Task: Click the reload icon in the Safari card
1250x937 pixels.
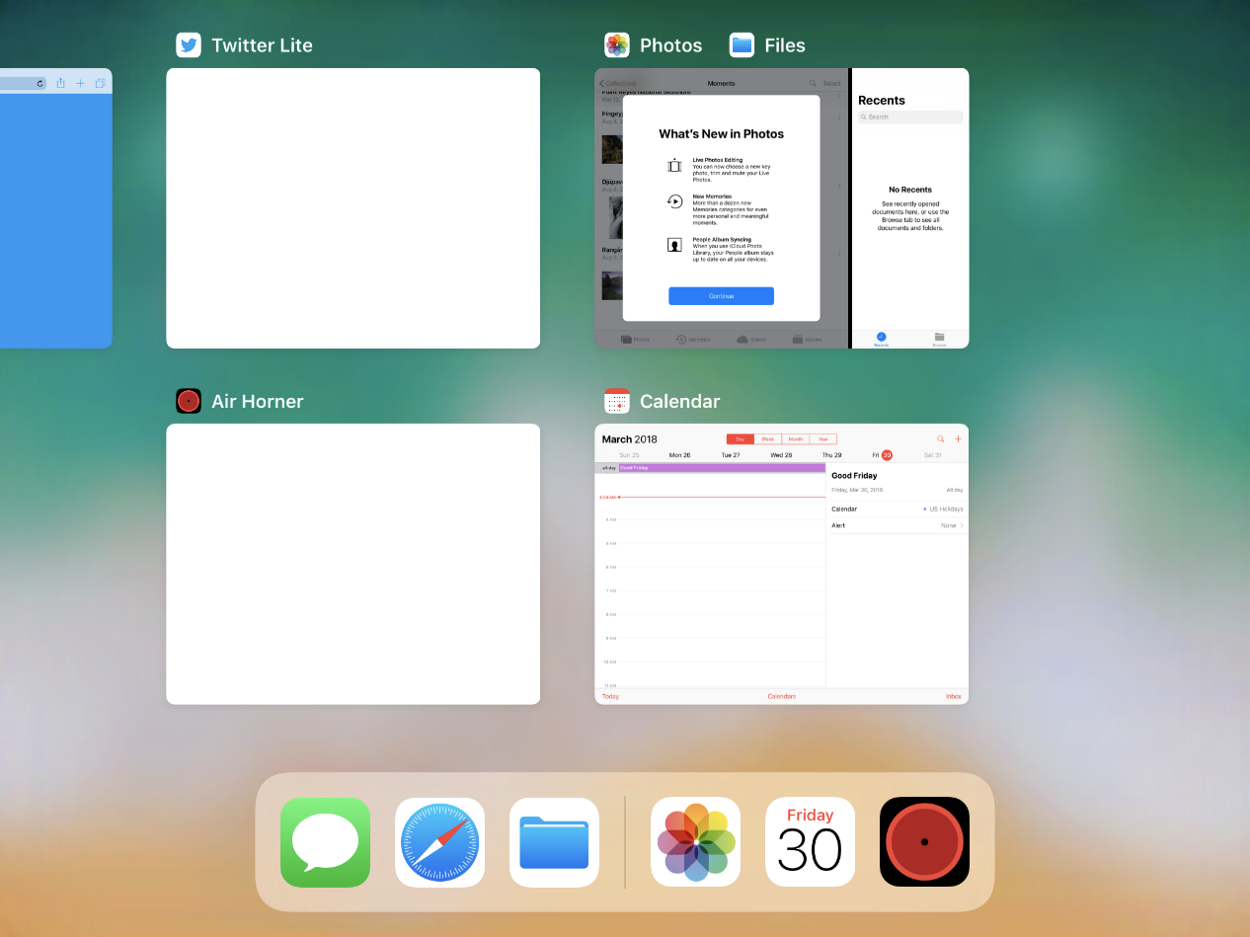Action: coord(40,83)
